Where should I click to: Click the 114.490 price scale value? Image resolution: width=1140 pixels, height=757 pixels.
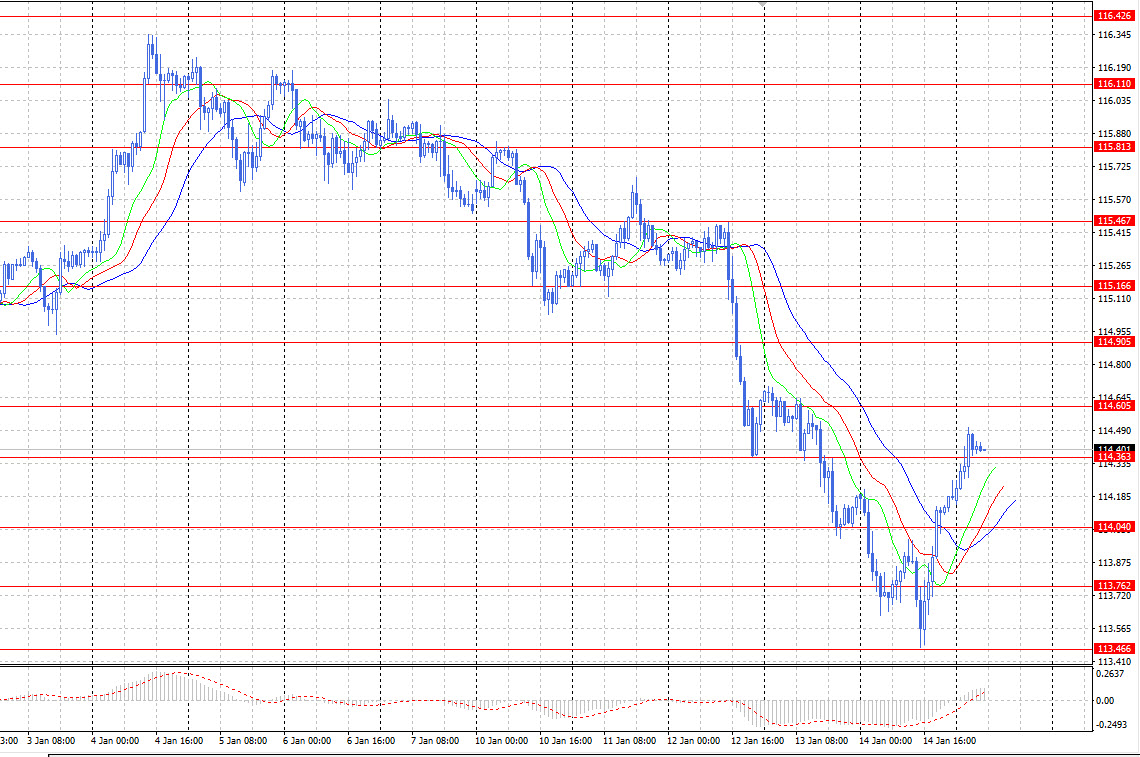(x=1114, y=431)
